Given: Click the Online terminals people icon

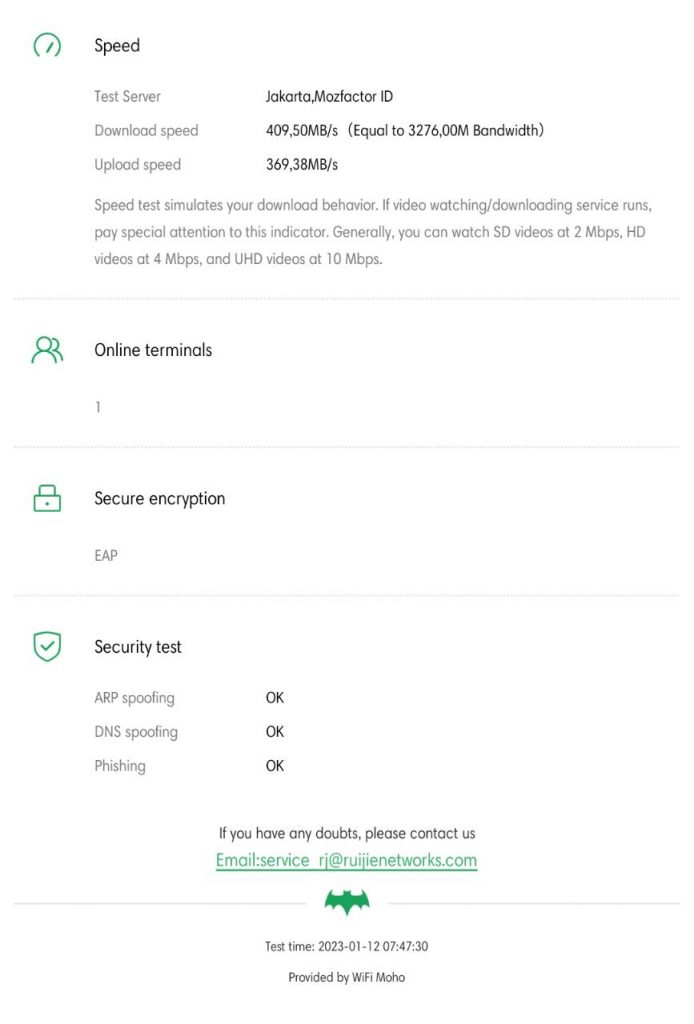Looking at the screenshot, I should click(47, 350).
